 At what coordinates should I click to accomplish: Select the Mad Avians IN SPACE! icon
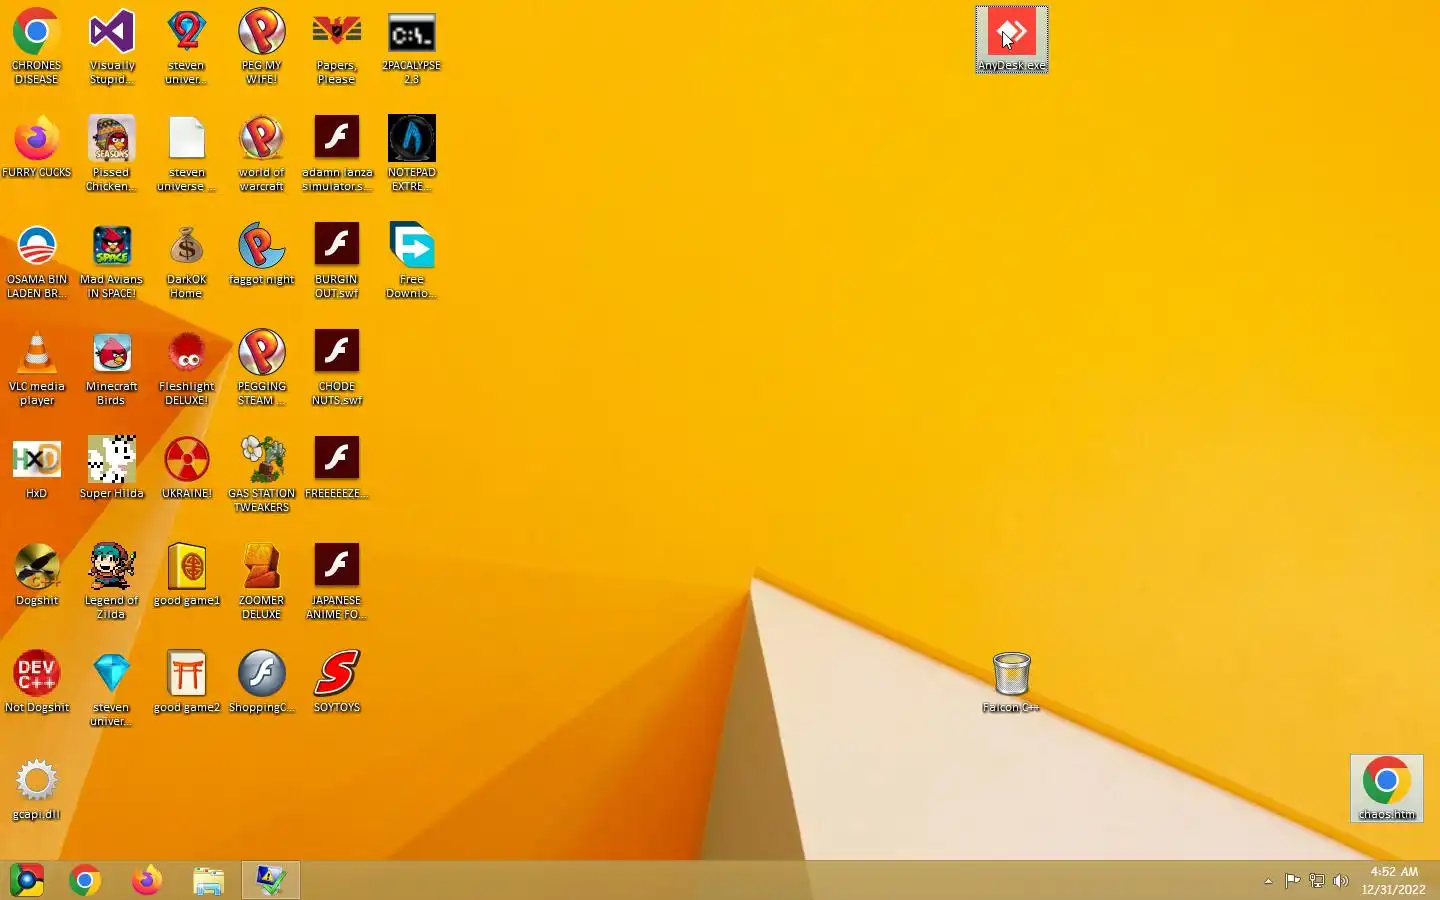pos(112,260)
